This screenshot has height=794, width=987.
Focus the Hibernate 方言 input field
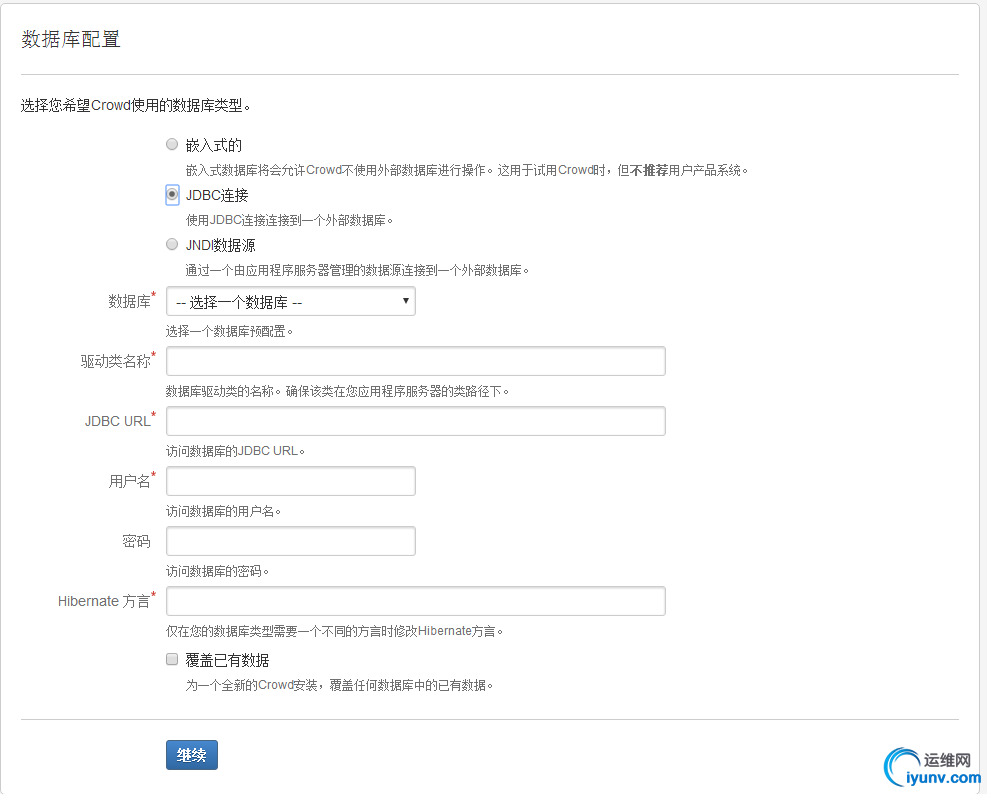pos(415,601)
